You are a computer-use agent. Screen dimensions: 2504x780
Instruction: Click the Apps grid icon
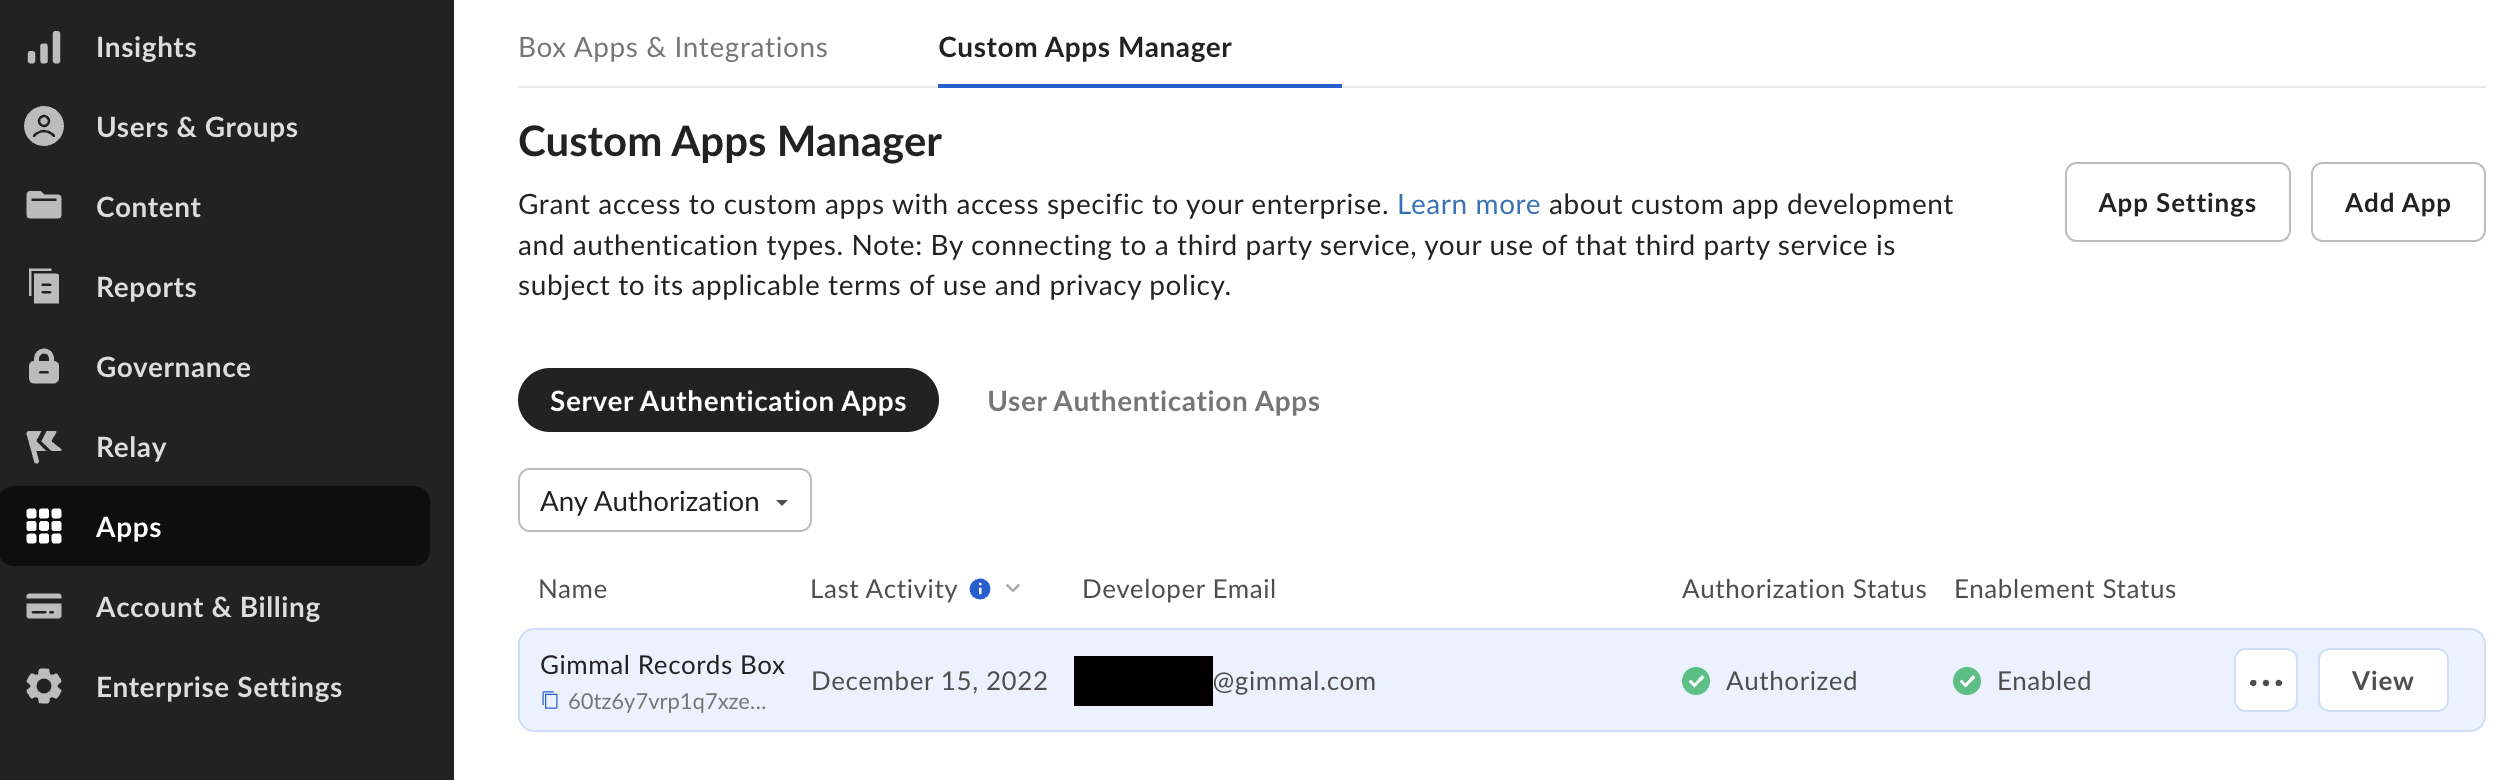[44, 526]
